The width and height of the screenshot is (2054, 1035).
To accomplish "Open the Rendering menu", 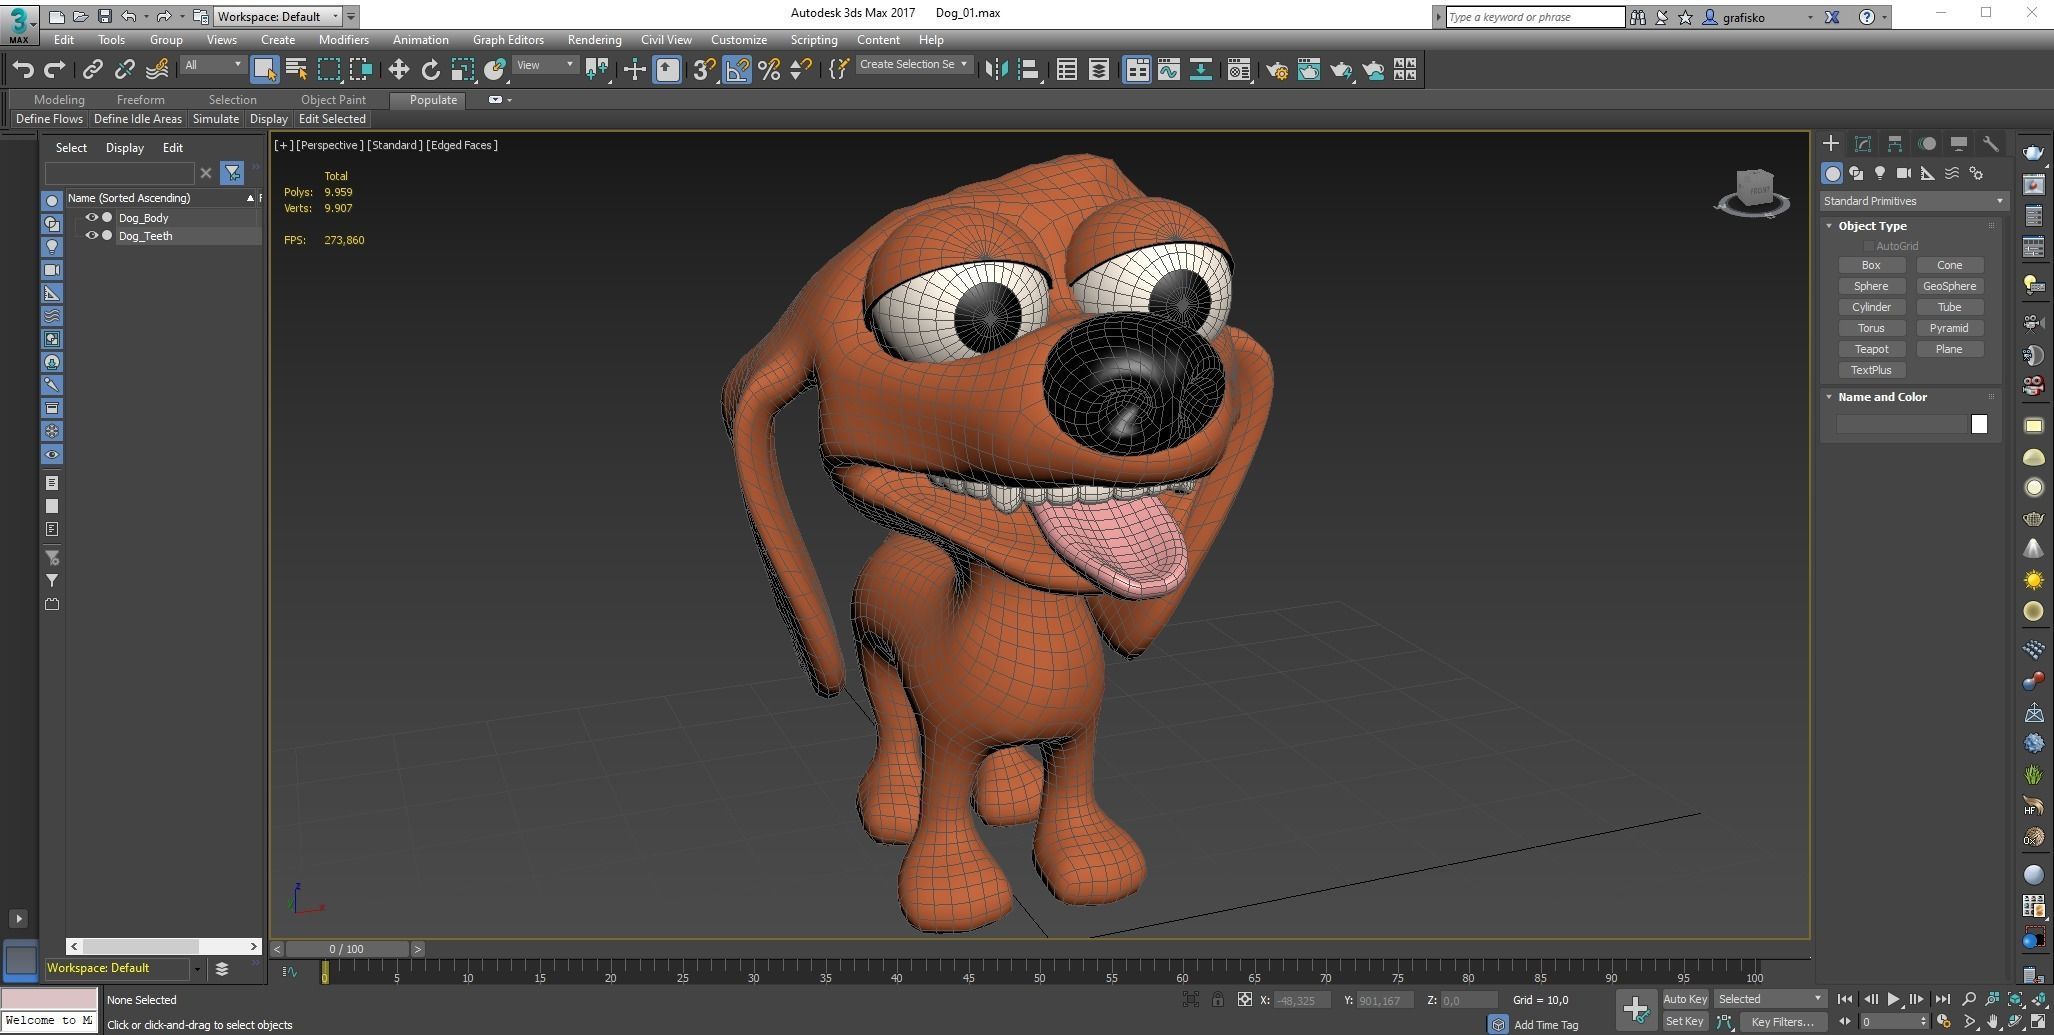I will click(x=594, y=40).
